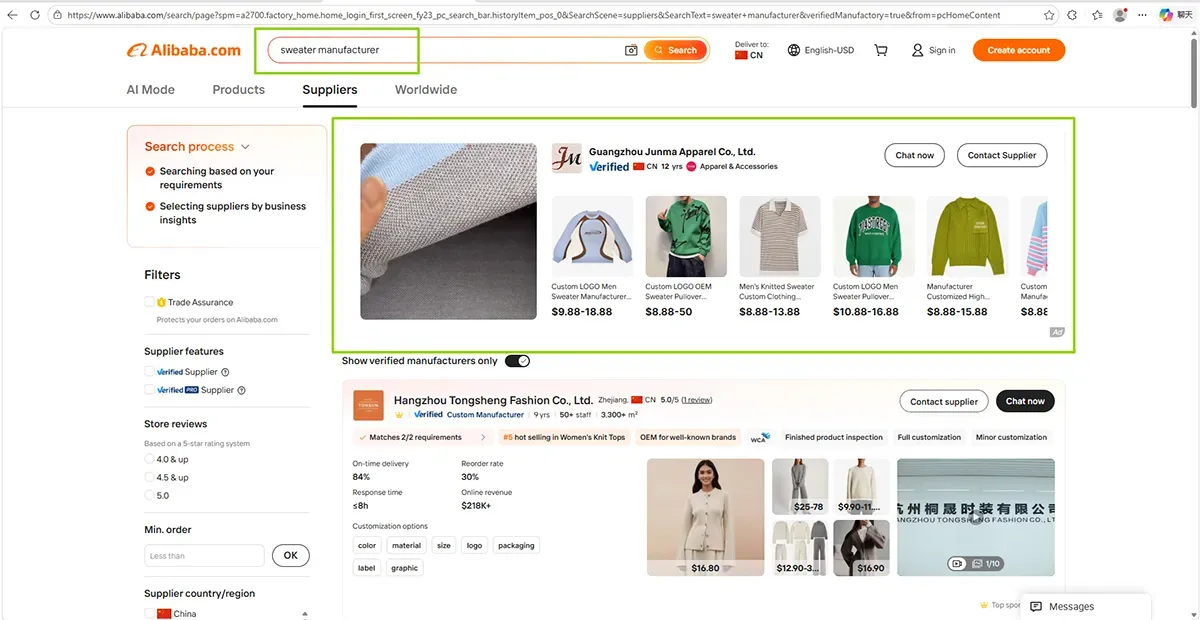This screenshot has width=1200, height=620.
Task: Open the 1/10 image gallery icon
Action: tap(977, 564)
